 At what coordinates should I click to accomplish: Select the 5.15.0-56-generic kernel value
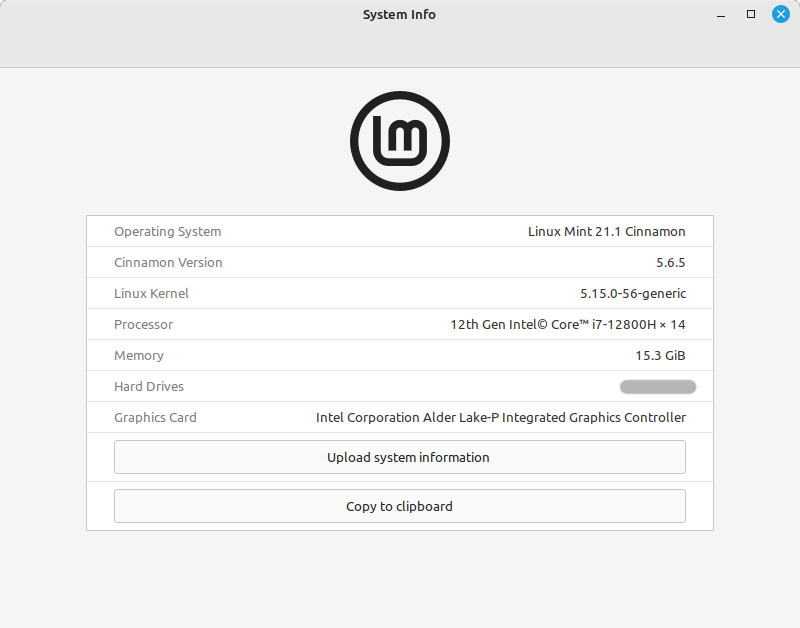click(x=633, y=294)
